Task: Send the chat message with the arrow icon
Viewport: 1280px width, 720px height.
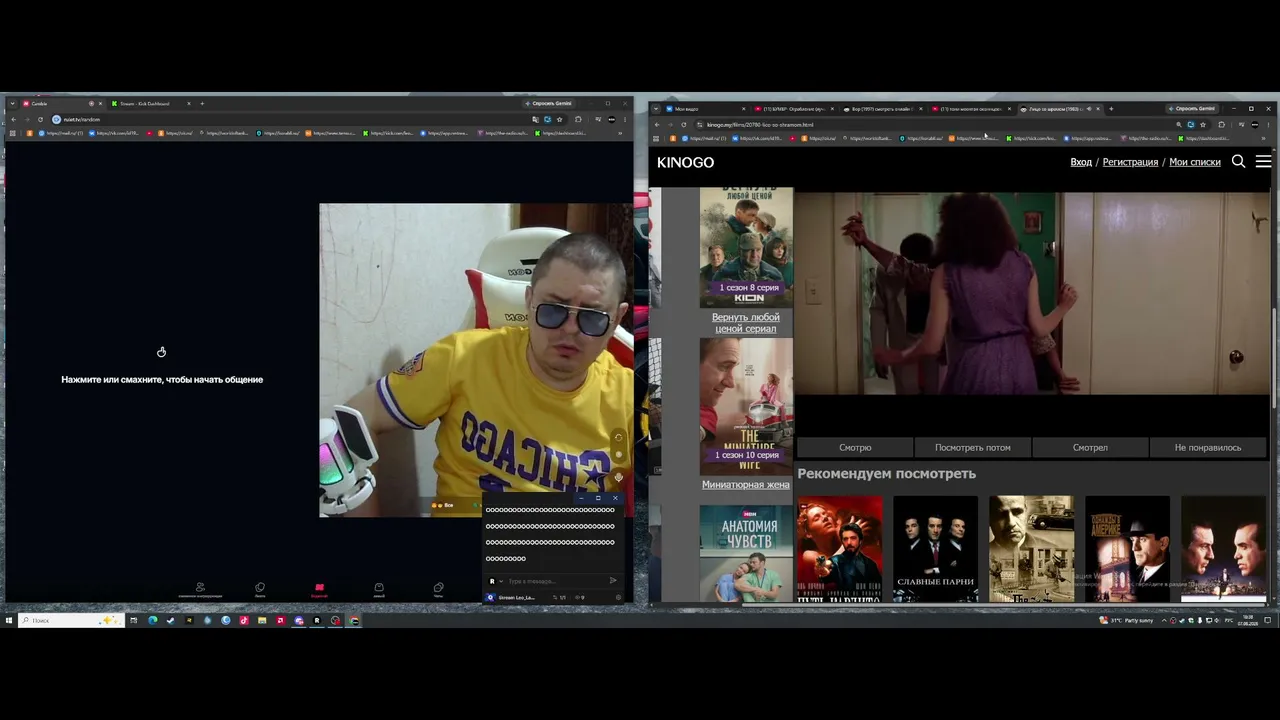Action: pyautogui.click(x=613, y=581)
